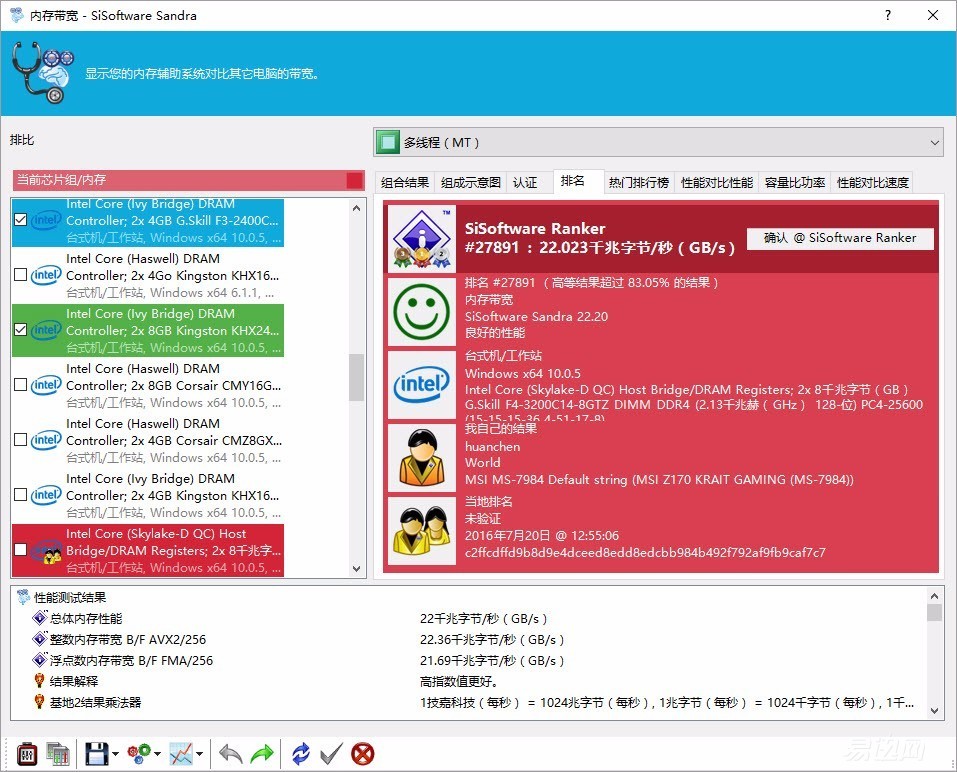957x772 pixels.
Task: Click the green smiley face icon
Action: click(x=422, y=311)
